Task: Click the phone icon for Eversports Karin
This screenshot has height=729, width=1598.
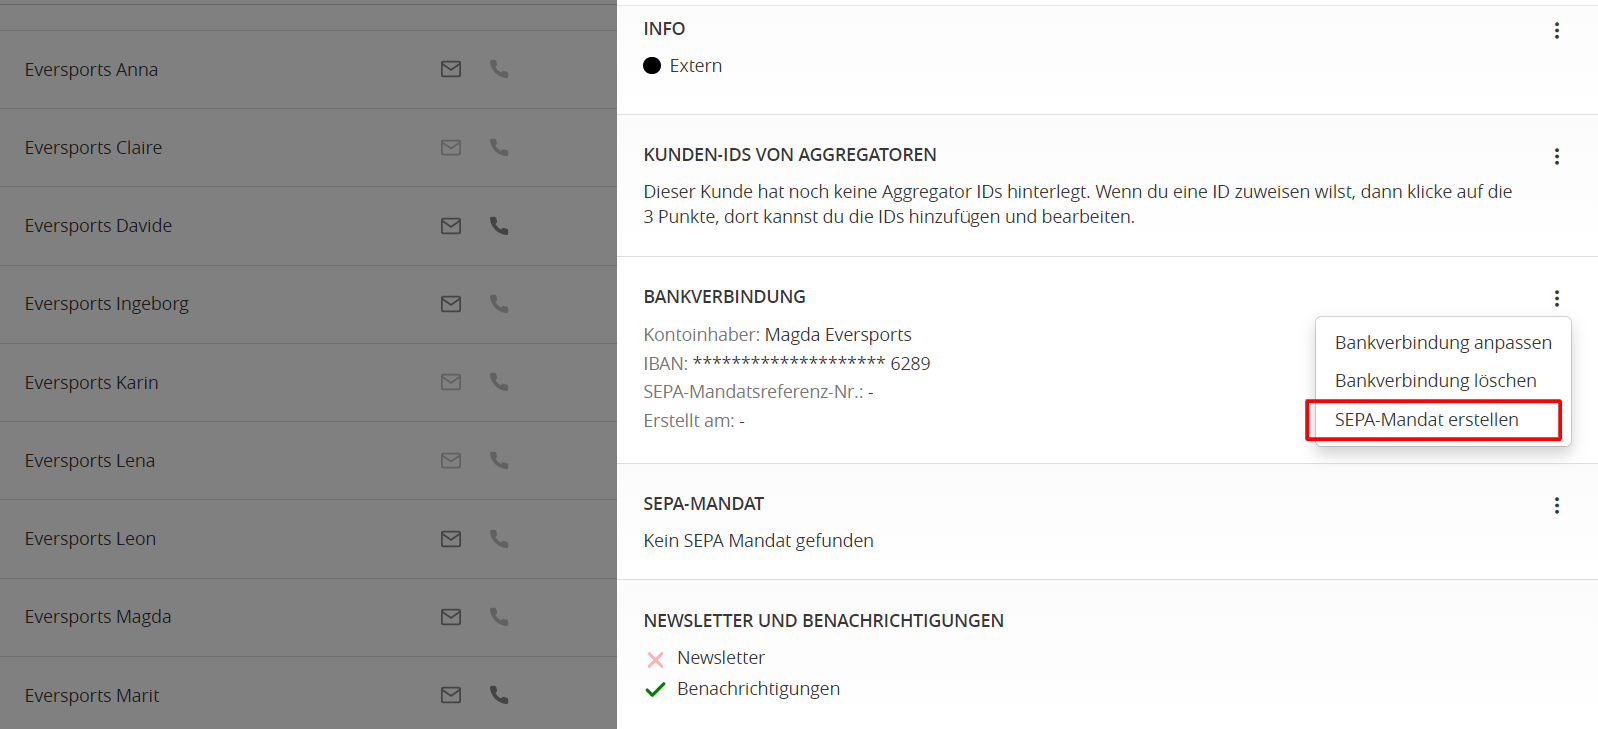Action: pyautogui.click(x=499, y=382)
